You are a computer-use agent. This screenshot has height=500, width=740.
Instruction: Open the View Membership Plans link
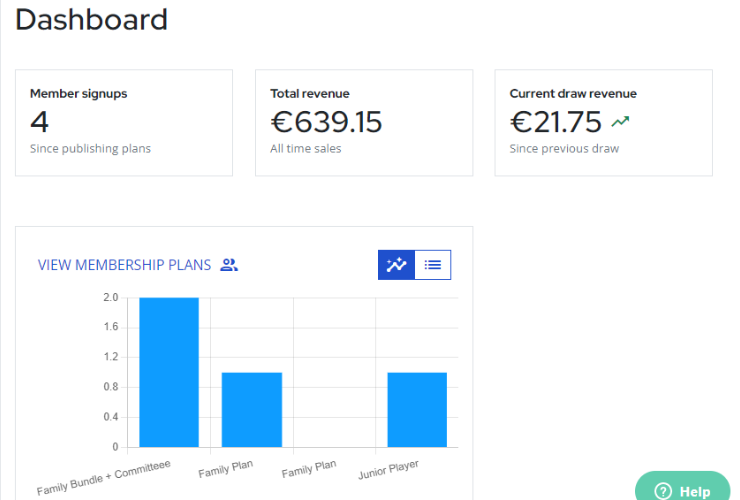pyautogui.click(x=125, y=265)
